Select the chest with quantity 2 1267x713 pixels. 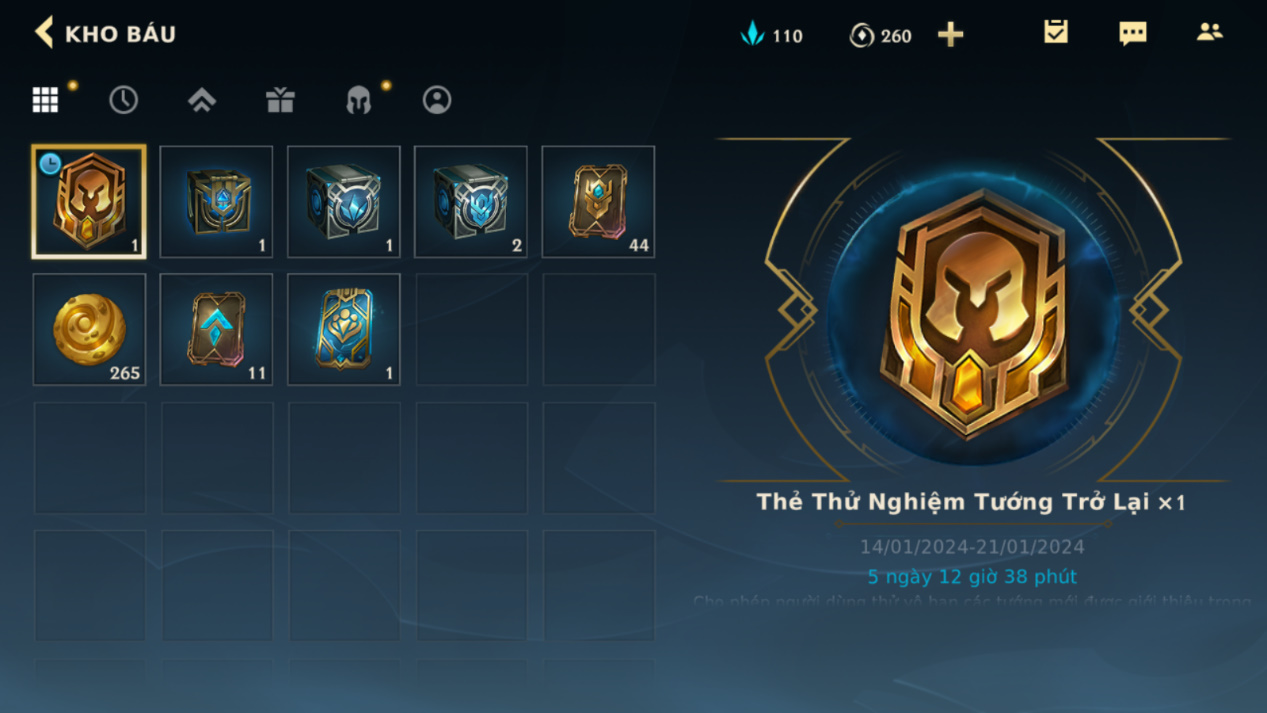(x=471, y=201)
